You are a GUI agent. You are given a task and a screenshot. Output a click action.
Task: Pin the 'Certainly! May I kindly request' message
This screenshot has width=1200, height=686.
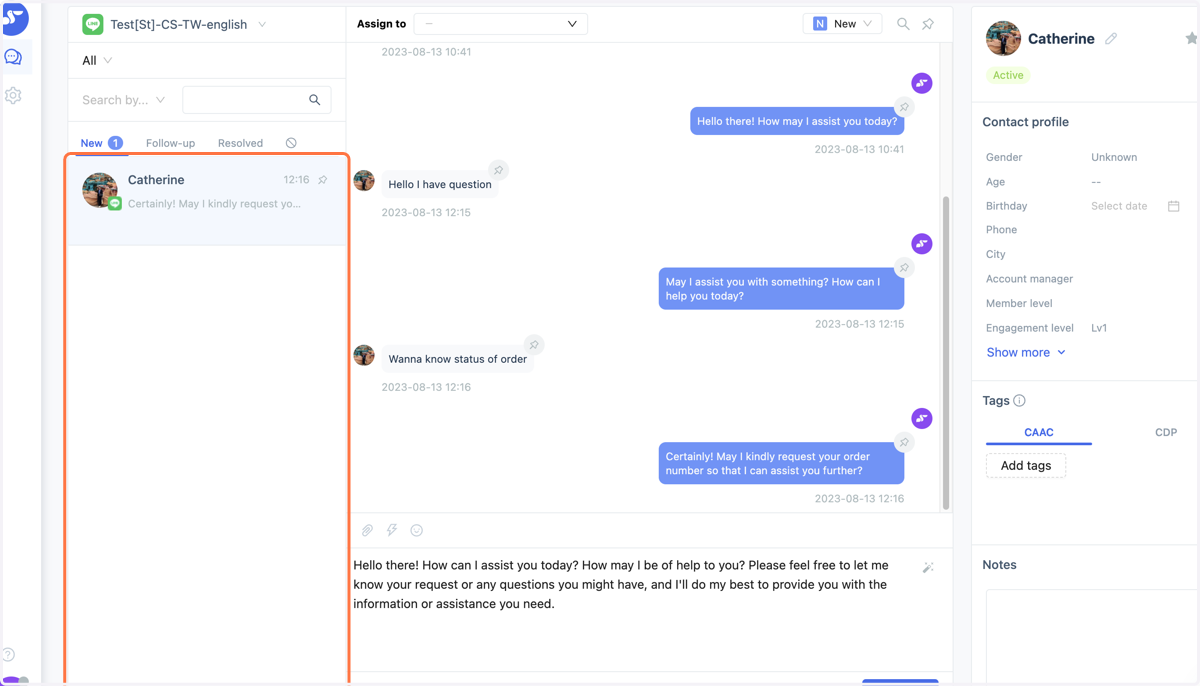(x=904, y=442)
